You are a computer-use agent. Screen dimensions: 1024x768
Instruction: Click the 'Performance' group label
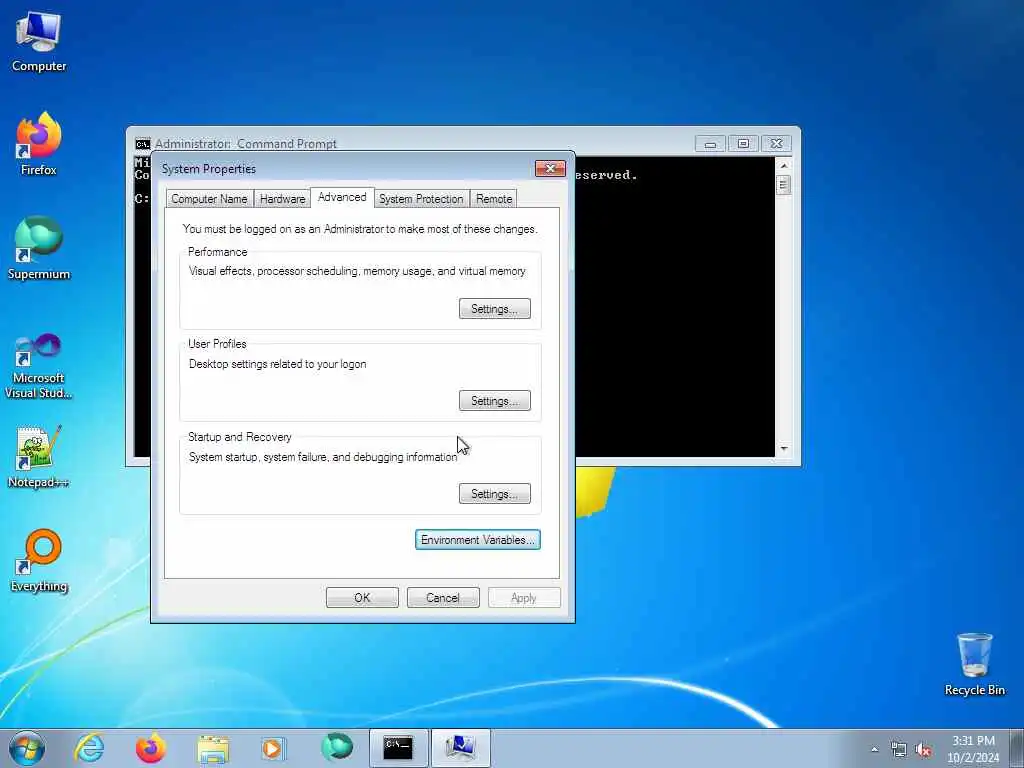217,251
